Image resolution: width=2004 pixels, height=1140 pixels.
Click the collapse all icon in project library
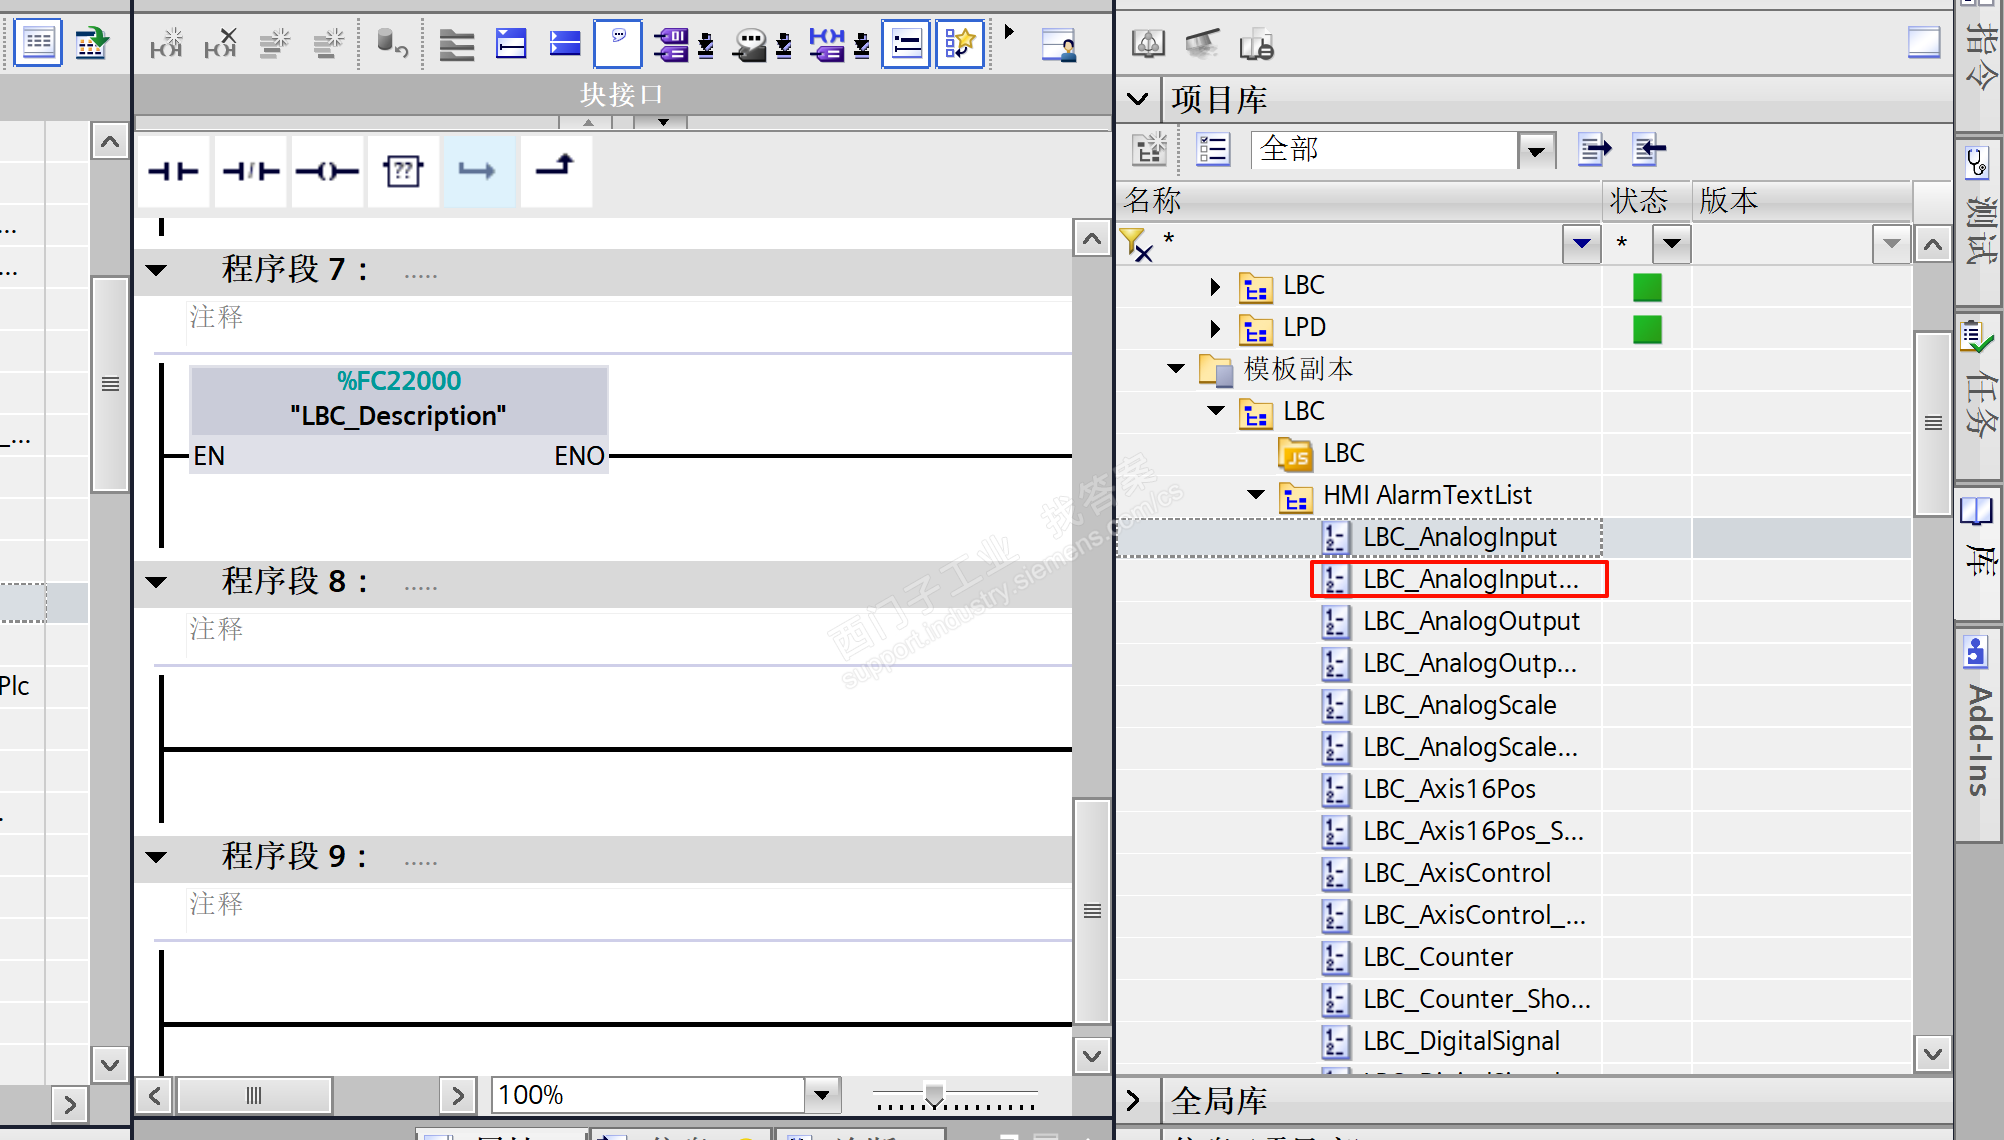pyautogui.click(x=1648, y=150)
